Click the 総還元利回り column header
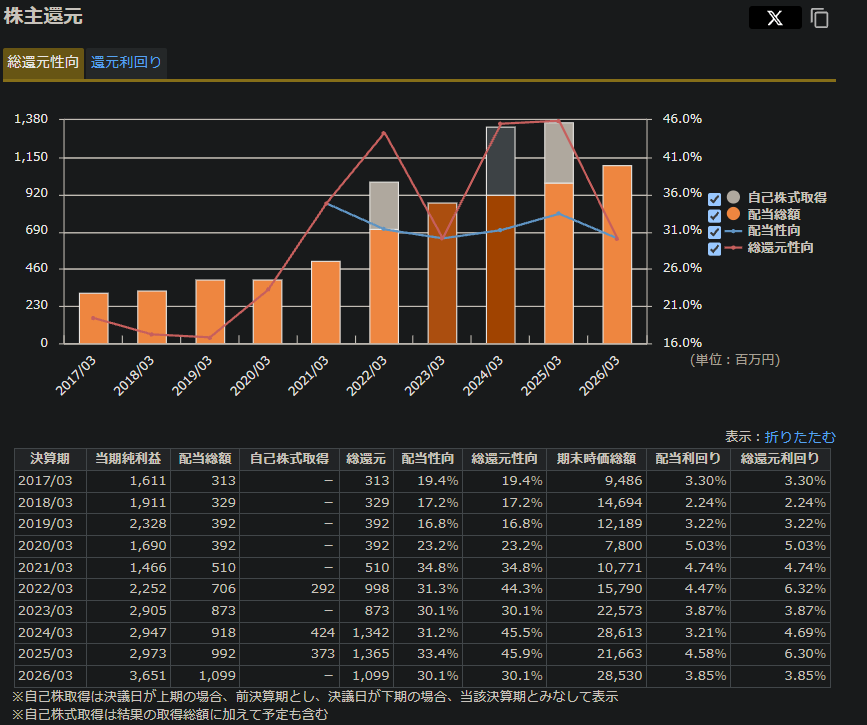 point(780,459)
